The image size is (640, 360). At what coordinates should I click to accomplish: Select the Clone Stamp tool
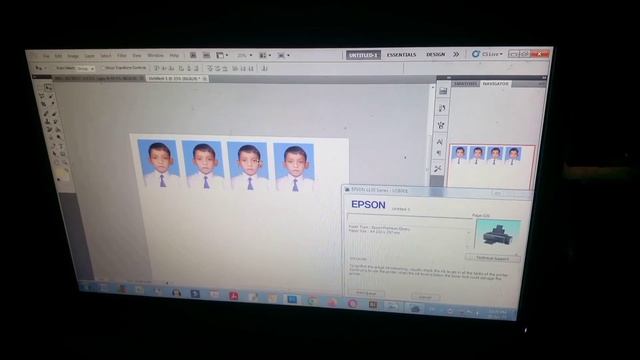47,122
